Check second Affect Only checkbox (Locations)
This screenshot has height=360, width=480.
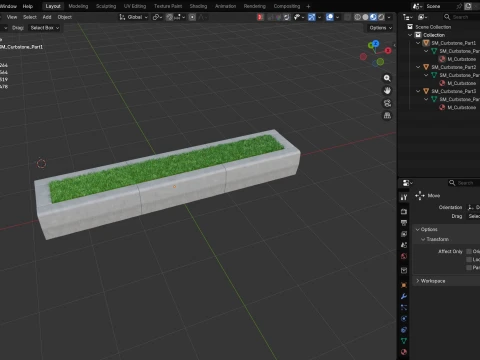[469, 259]
